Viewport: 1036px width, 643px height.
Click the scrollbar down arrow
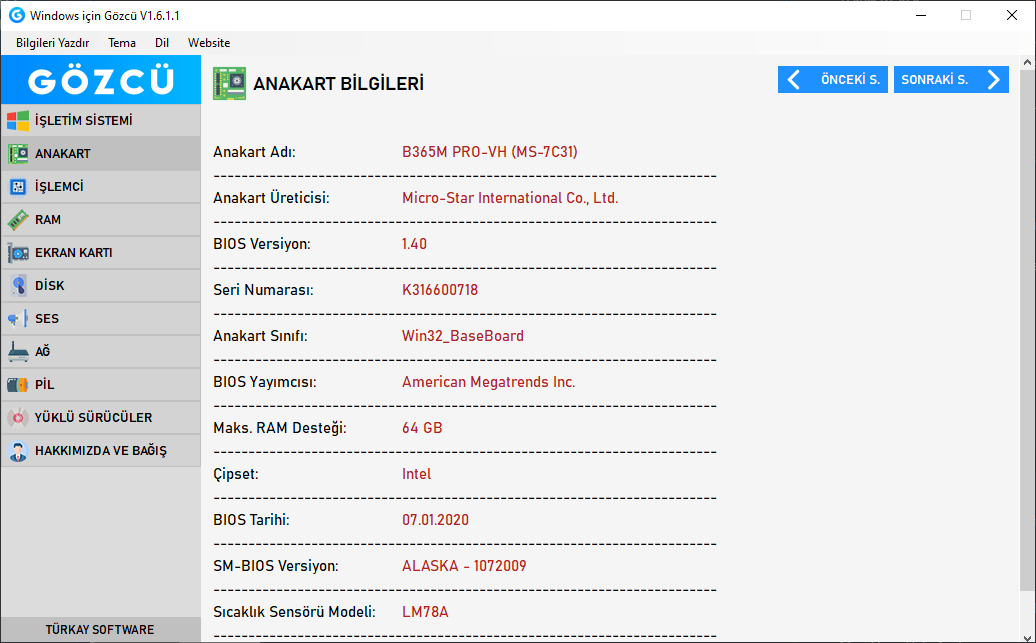[1027, 636]
